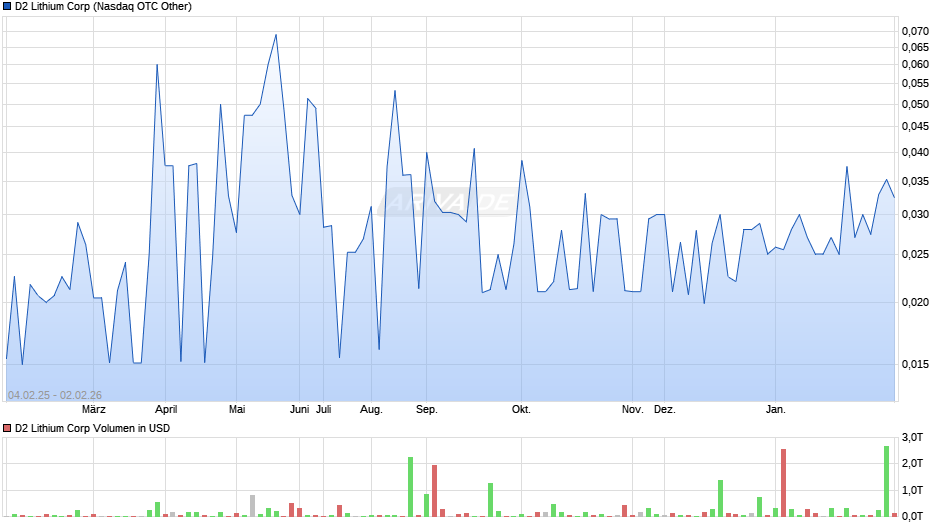Click the 2,0T volume axis value
This screenshot has width=940, height=526.
pyautogui.click(x=912, y=464)
